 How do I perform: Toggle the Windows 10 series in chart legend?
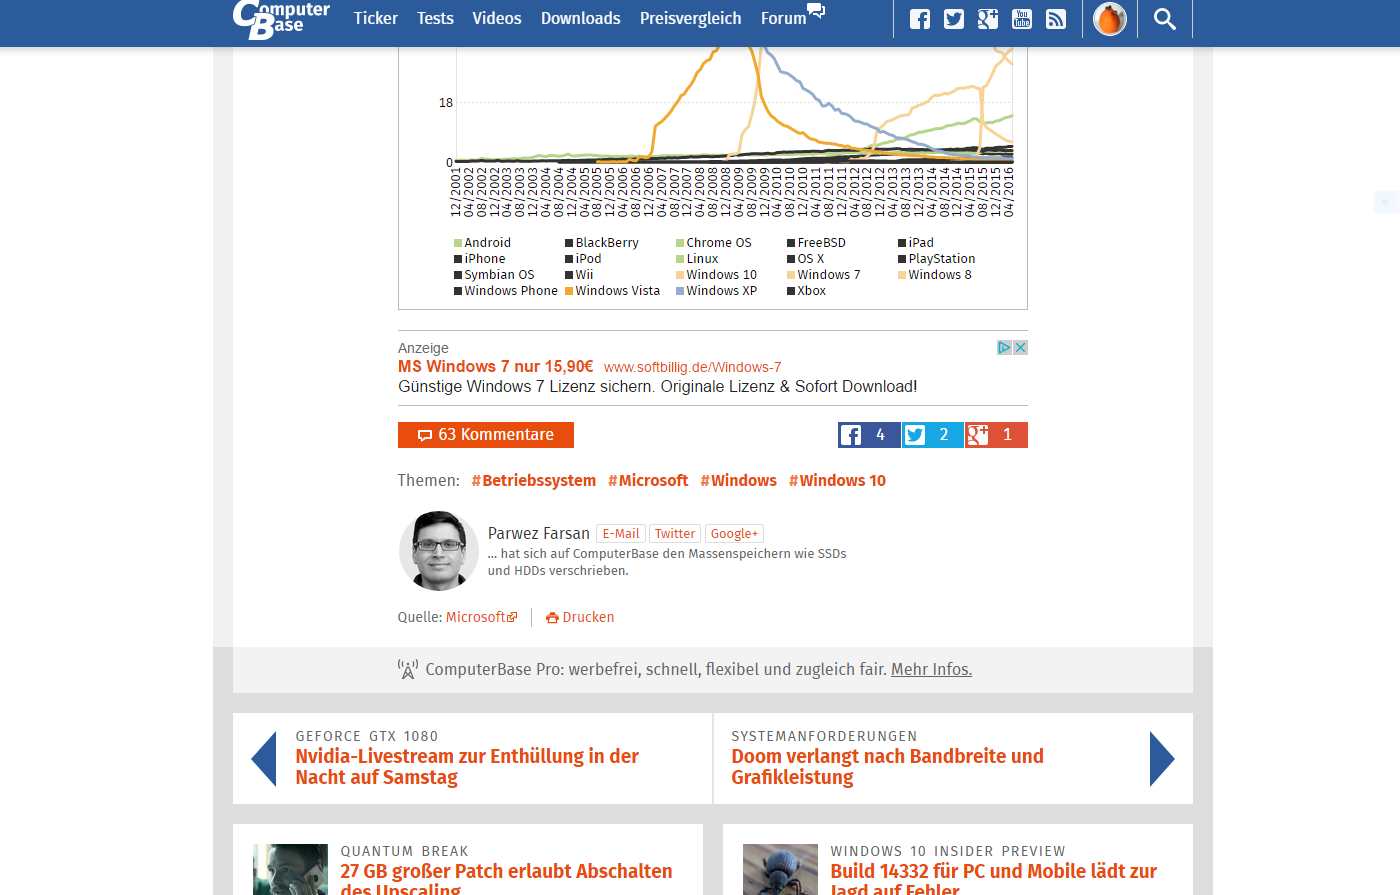[717, 275]
